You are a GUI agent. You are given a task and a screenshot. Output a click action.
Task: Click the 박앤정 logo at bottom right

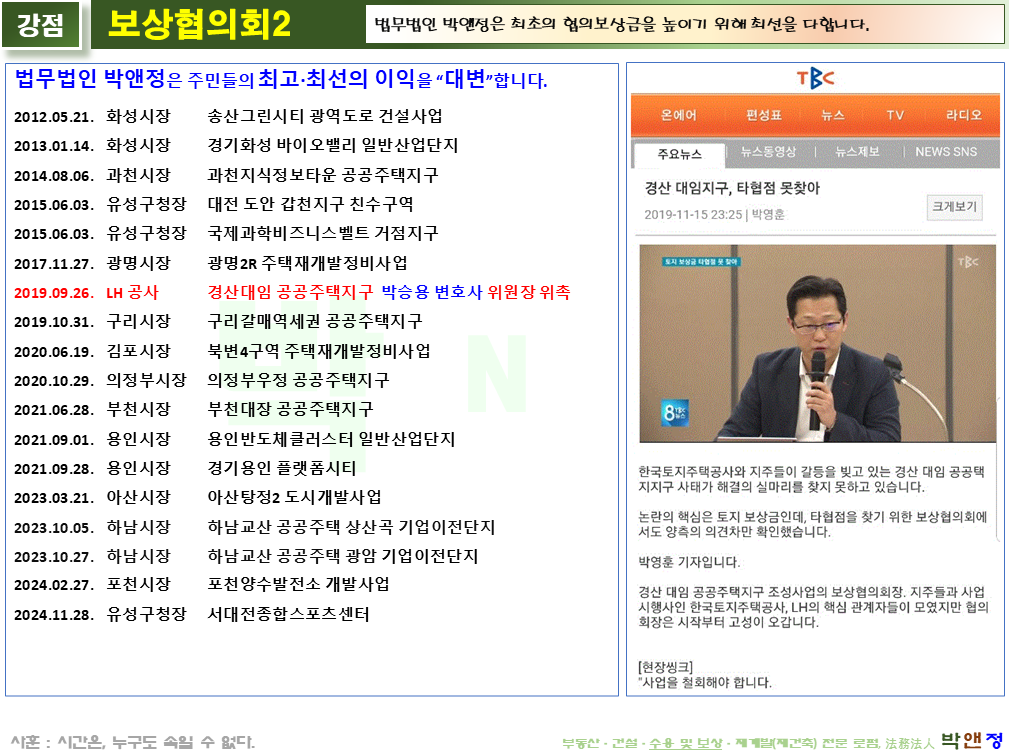(972, 741)
